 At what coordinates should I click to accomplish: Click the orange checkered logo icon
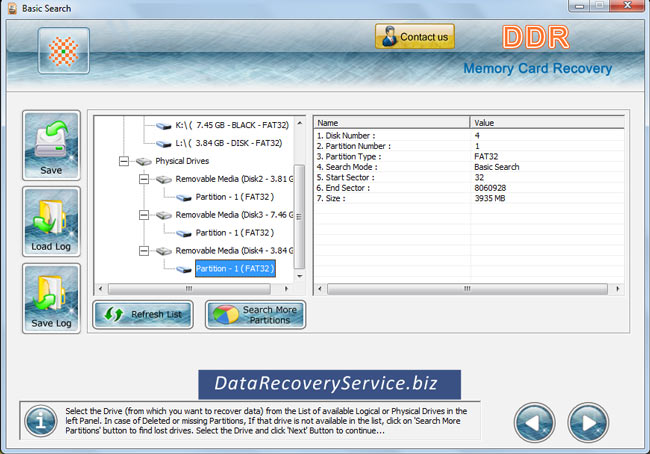pyautogui.click(x=64, y=51)
